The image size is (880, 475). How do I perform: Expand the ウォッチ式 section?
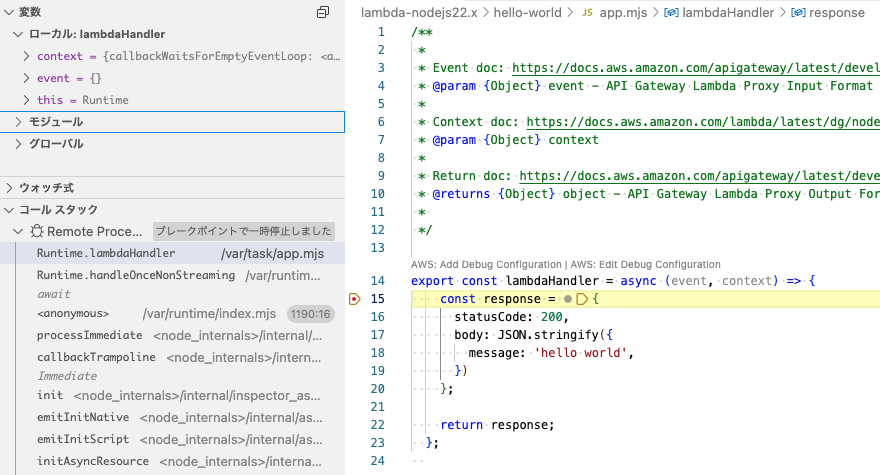pos(9,188)
